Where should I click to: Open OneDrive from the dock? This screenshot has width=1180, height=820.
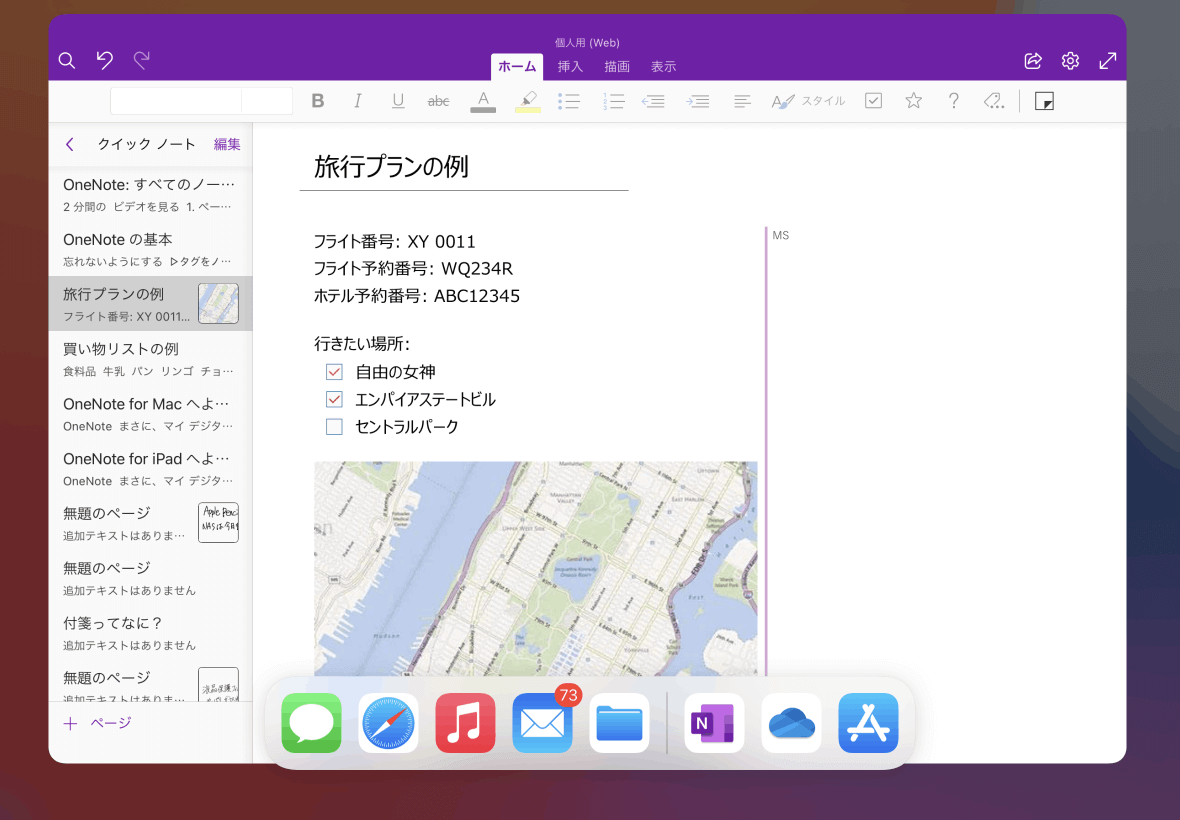click(792, 723)
